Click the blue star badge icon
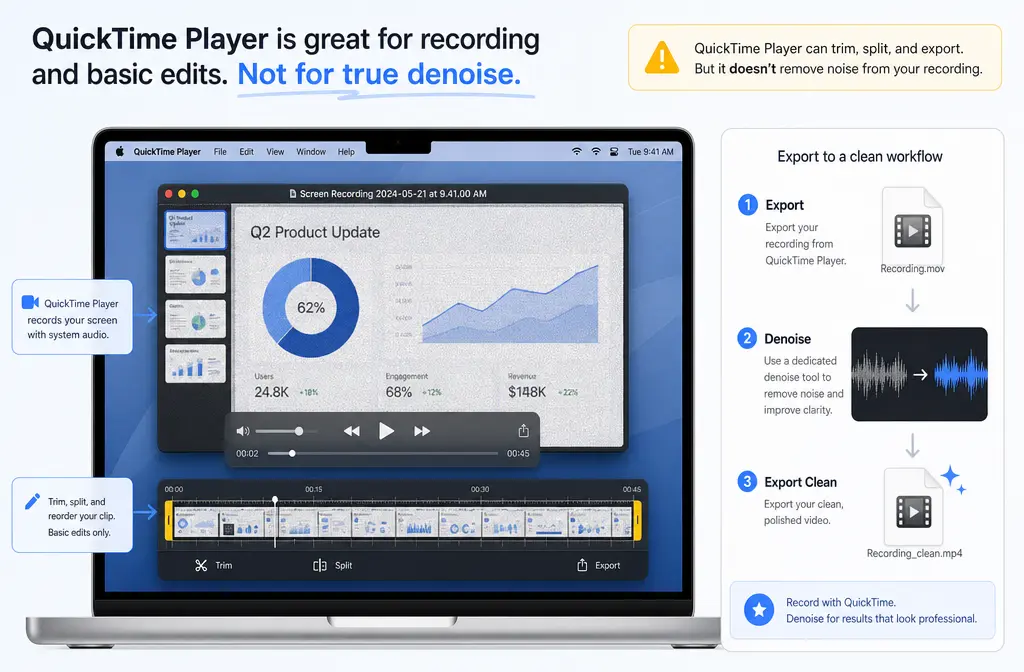 [x=759, y=610]
